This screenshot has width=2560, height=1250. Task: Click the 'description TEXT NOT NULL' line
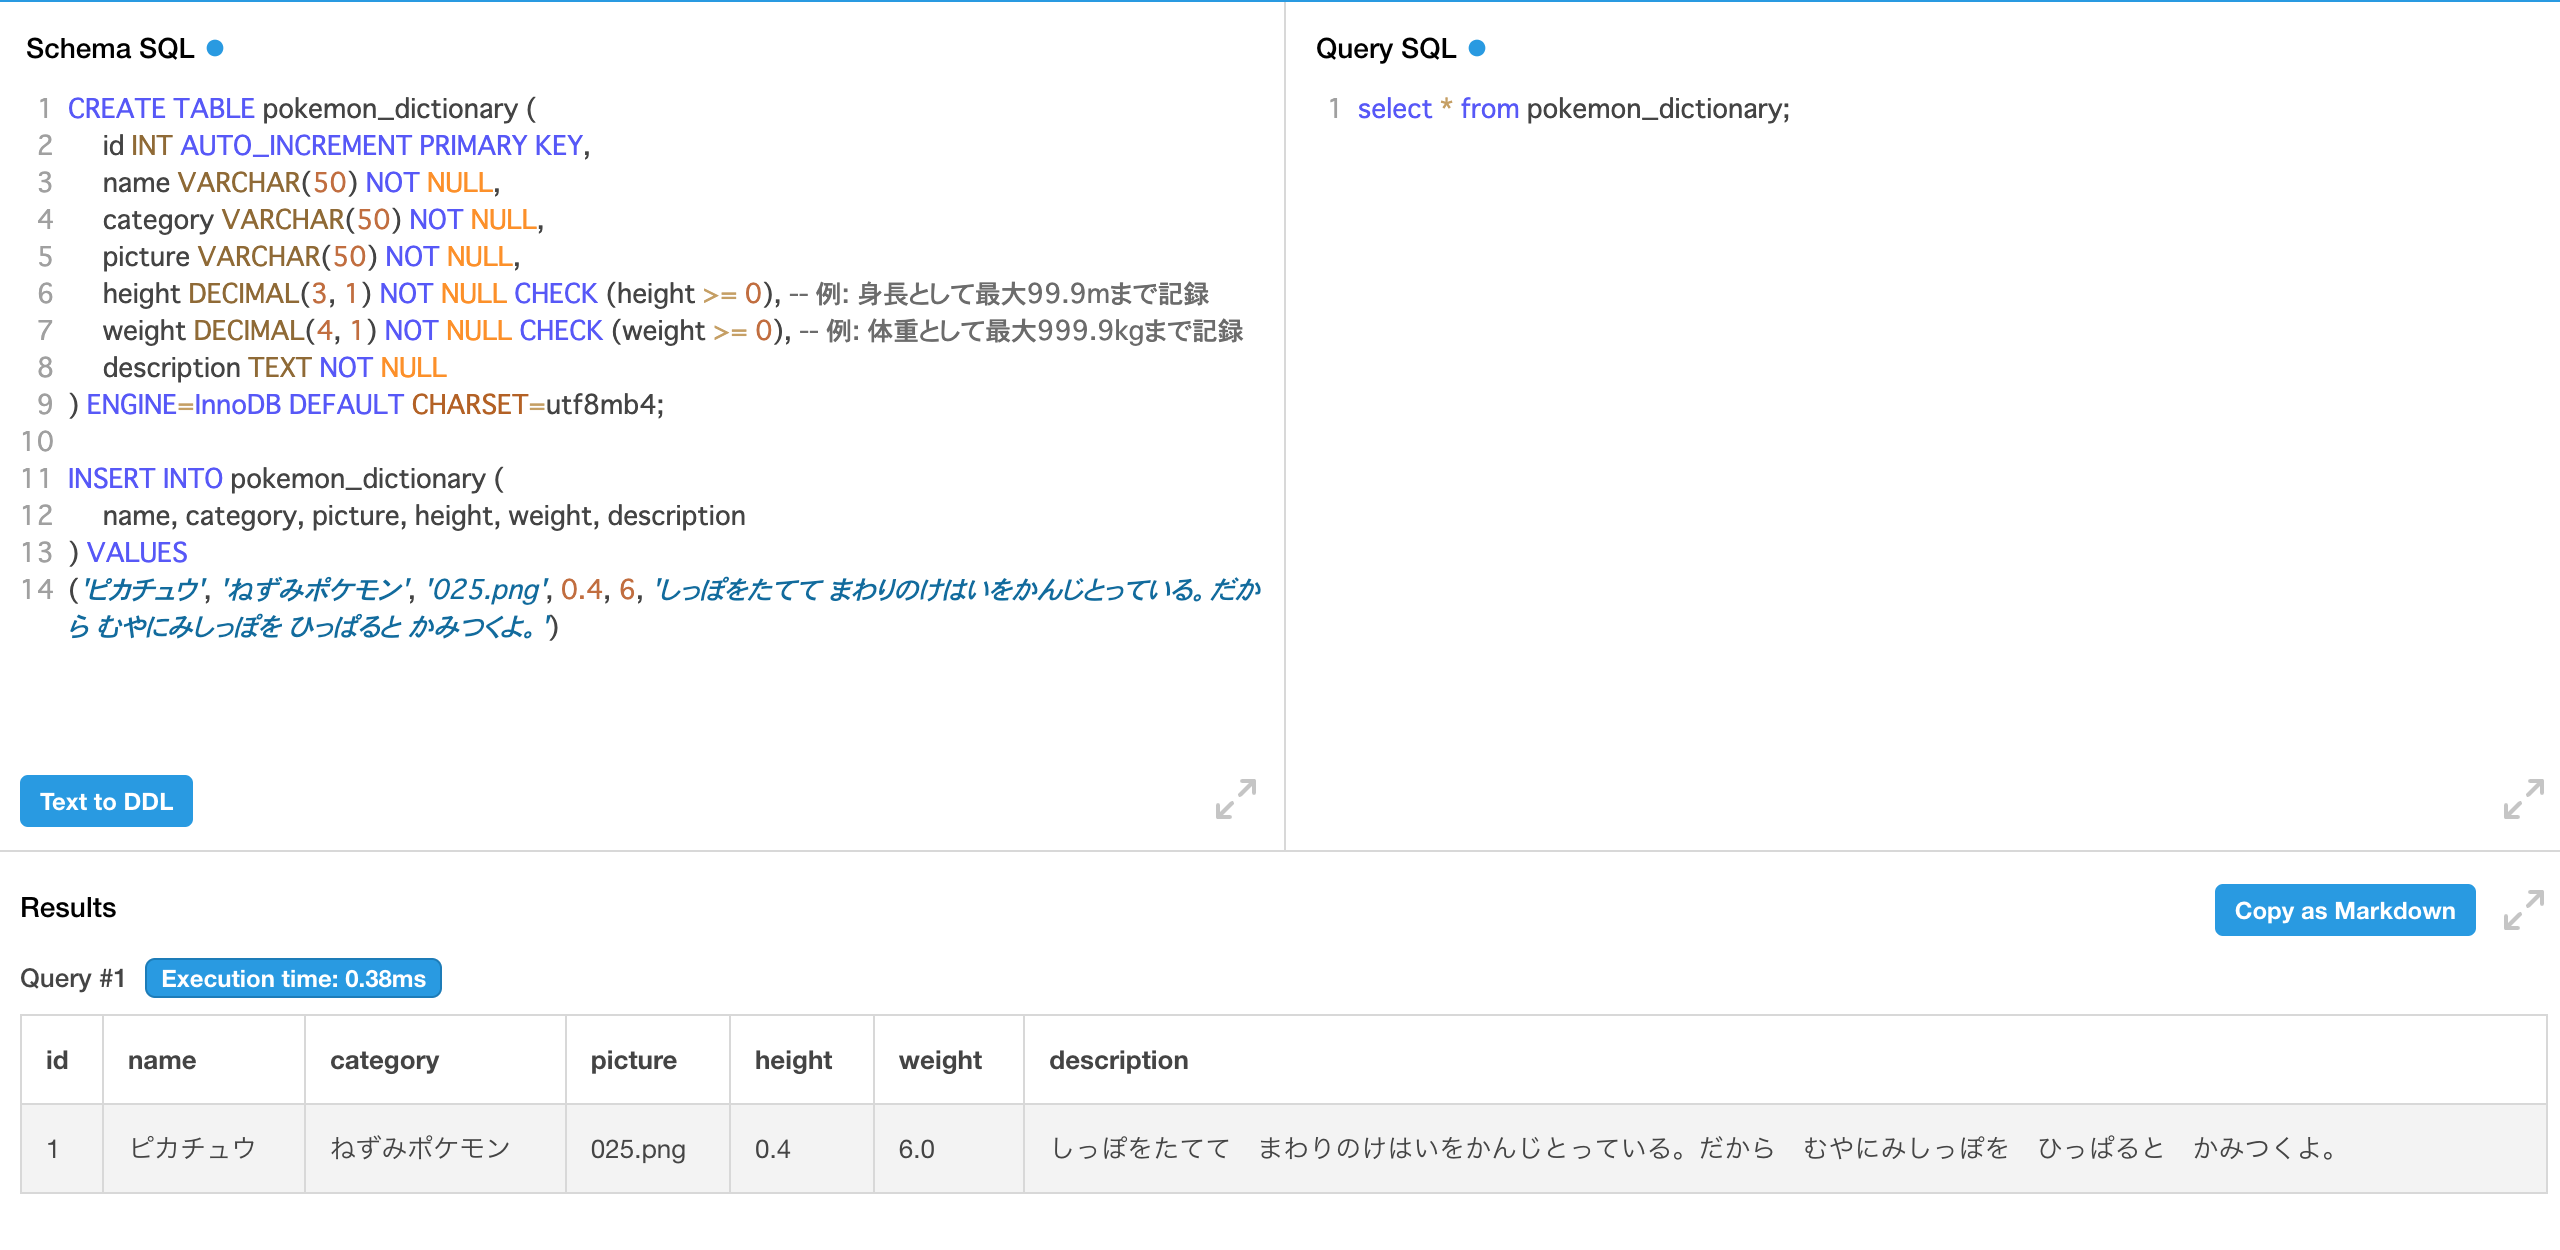pos(274,367)
